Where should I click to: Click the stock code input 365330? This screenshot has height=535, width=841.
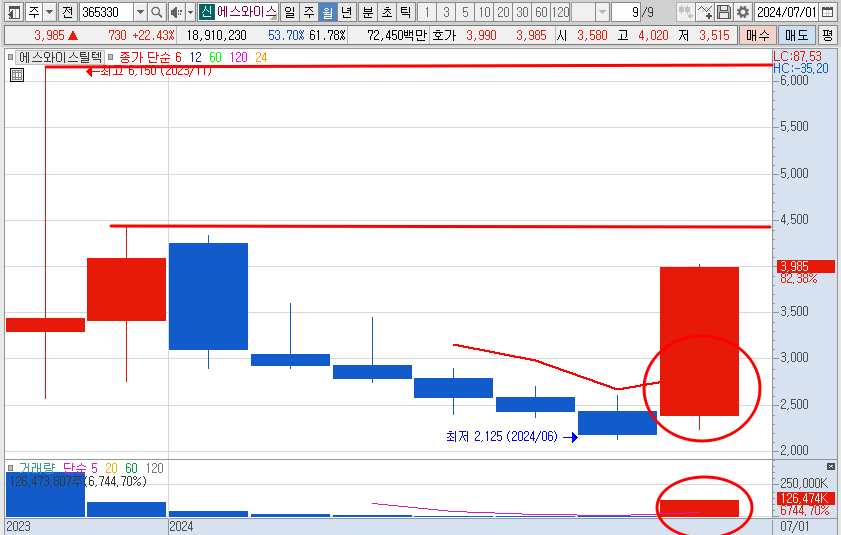tap(107, 12)
